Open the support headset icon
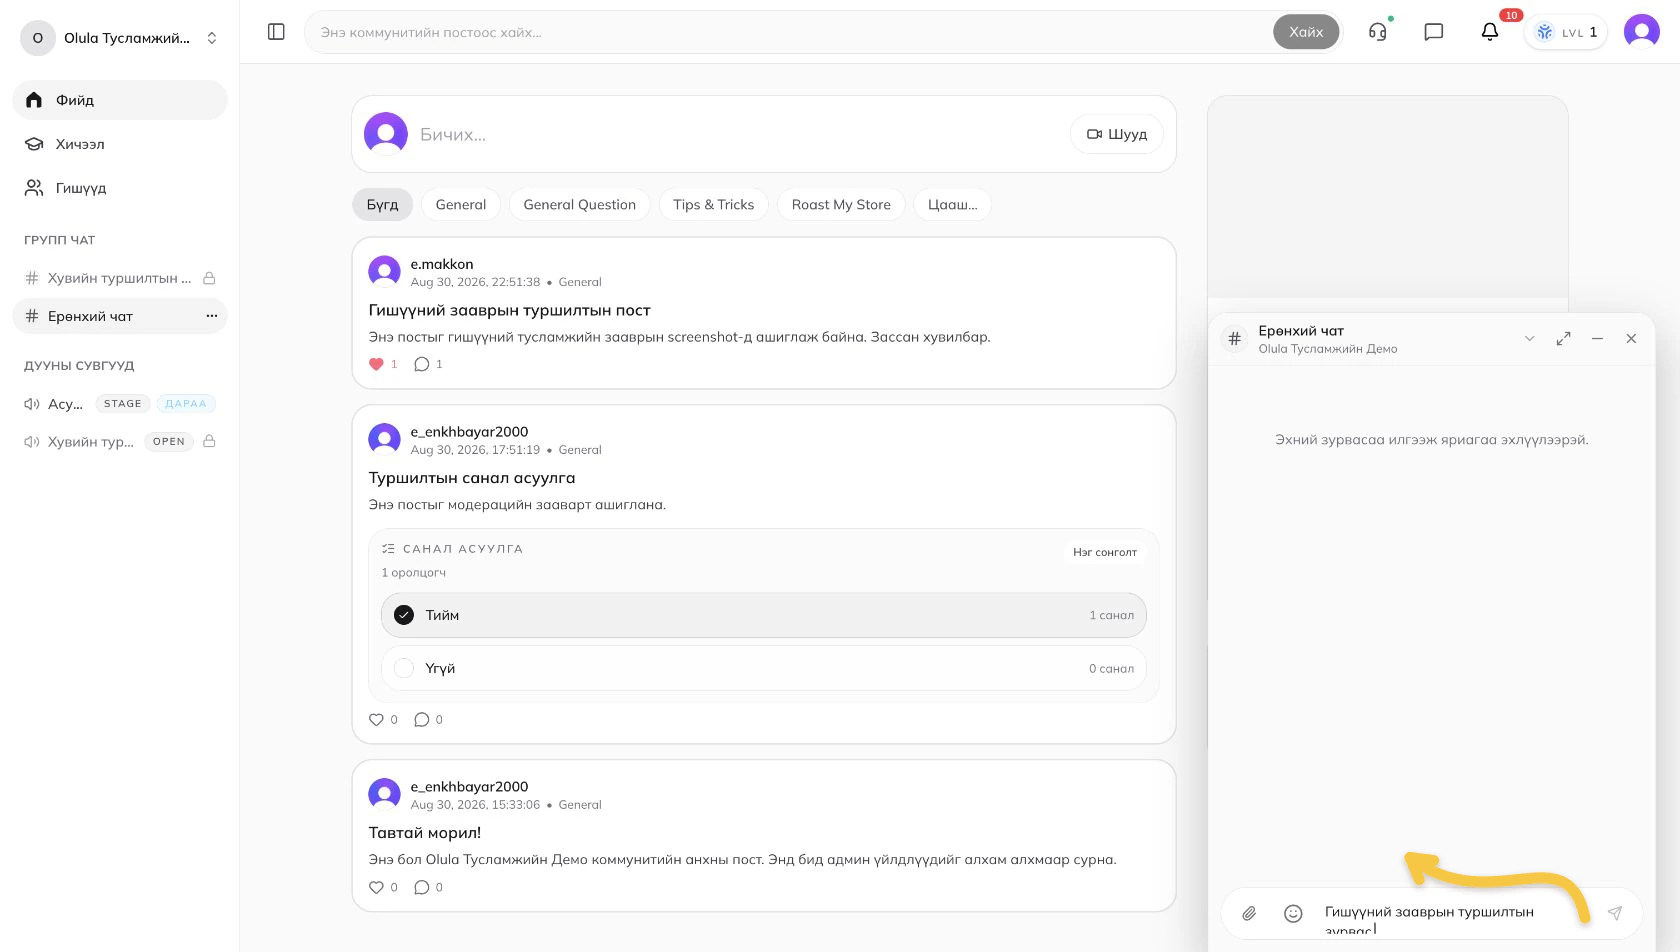This screenshot has width=1680, height=952. (1378, 32)
